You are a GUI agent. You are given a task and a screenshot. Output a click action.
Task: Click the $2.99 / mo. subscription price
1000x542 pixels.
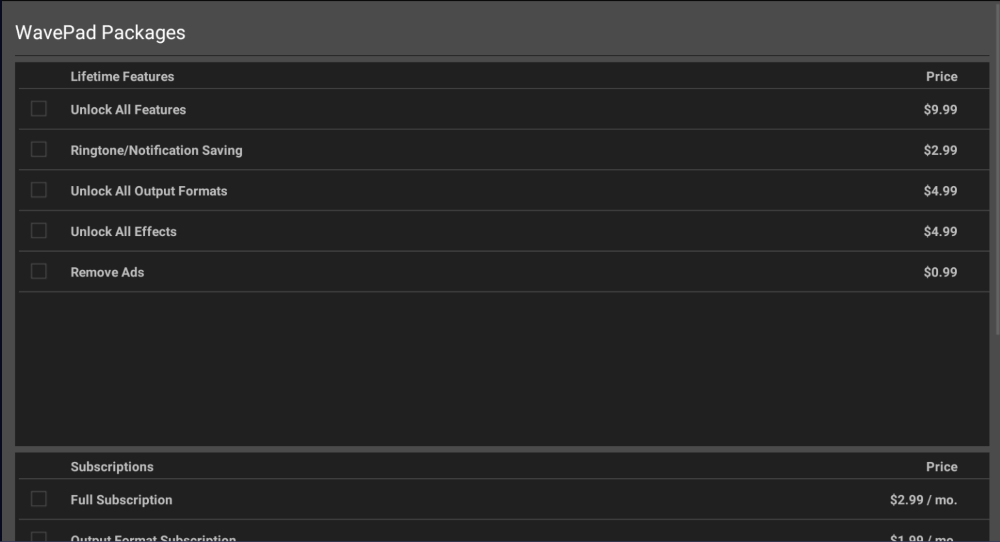click(923, 500)
